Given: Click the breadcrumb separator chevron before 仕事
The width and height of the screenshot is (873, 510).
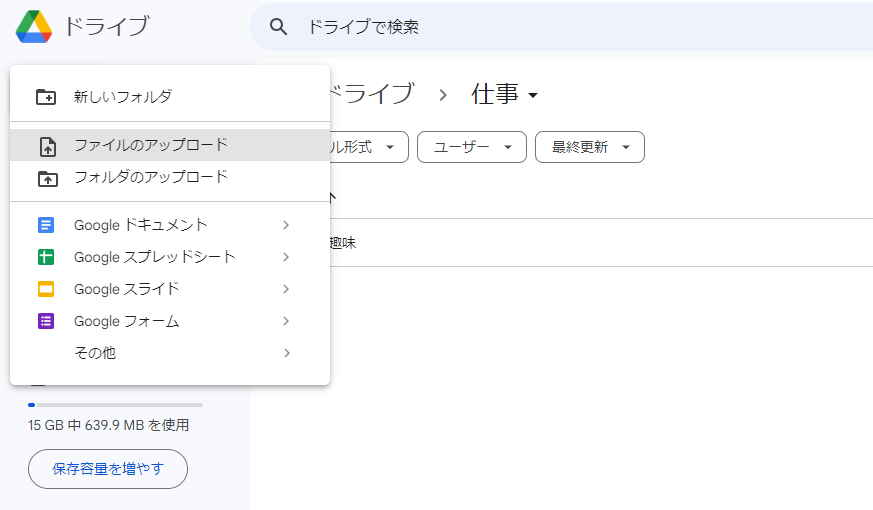Looking at the screenshot, I should click(x=443, y=95).
